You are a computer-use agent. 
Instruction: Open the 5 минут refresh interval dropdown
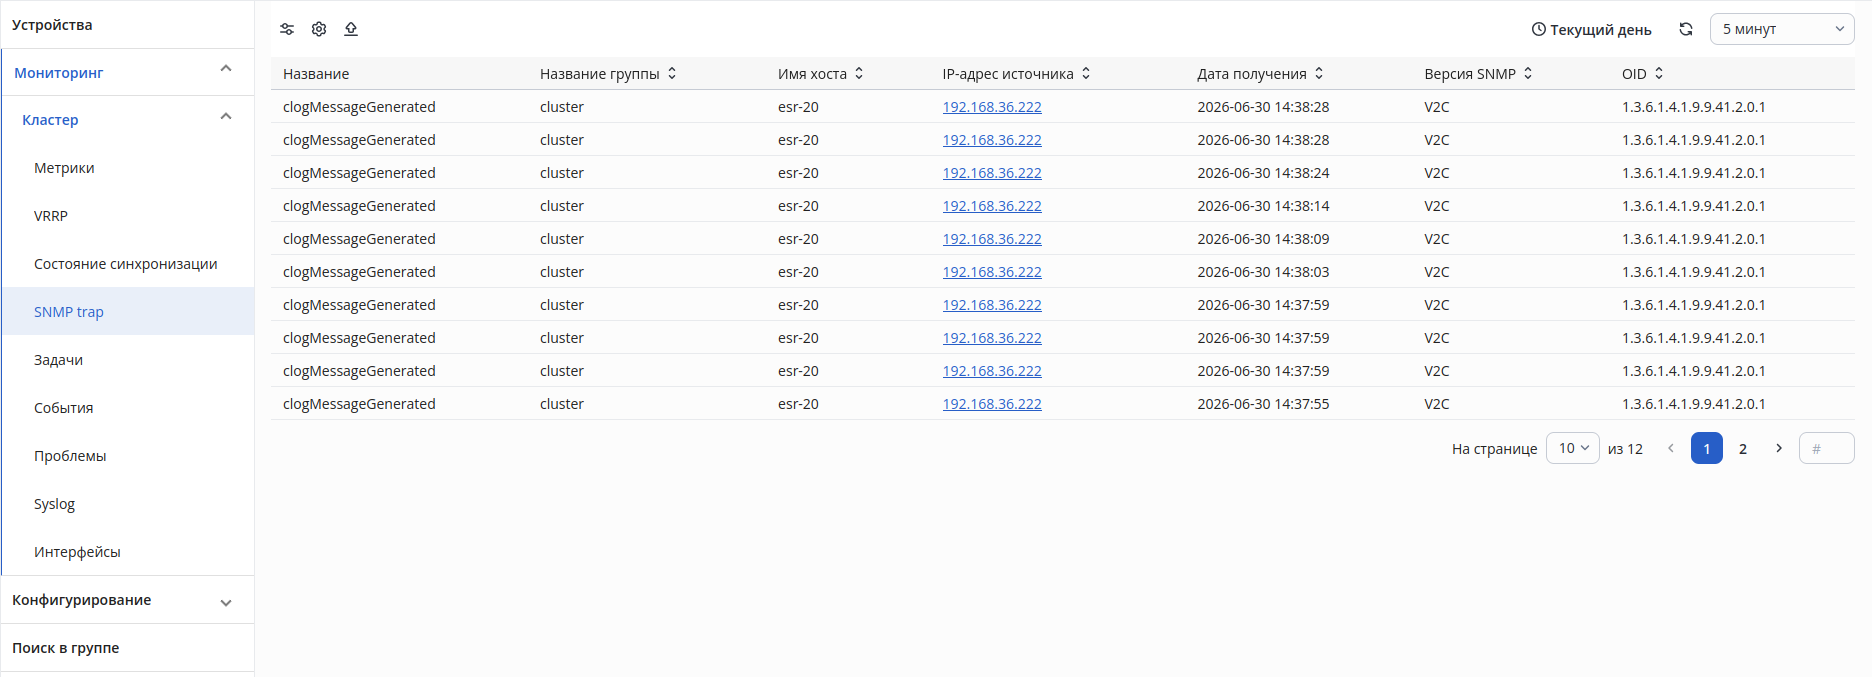point(1782,29)
